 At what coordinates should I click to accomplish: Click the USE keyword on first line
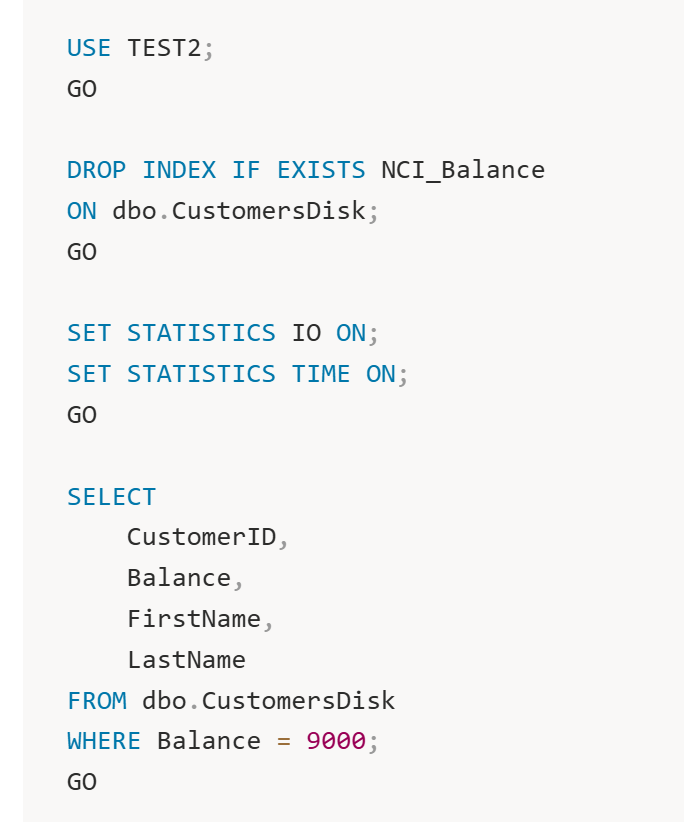click(89, 48)
